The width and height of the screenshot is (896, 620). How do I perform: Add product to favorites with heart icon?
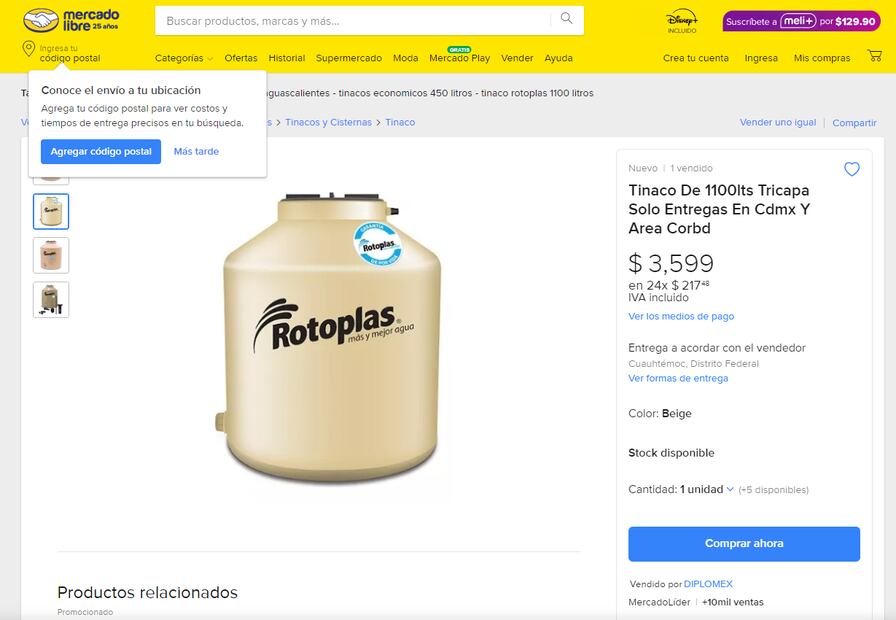coord(852,169)
